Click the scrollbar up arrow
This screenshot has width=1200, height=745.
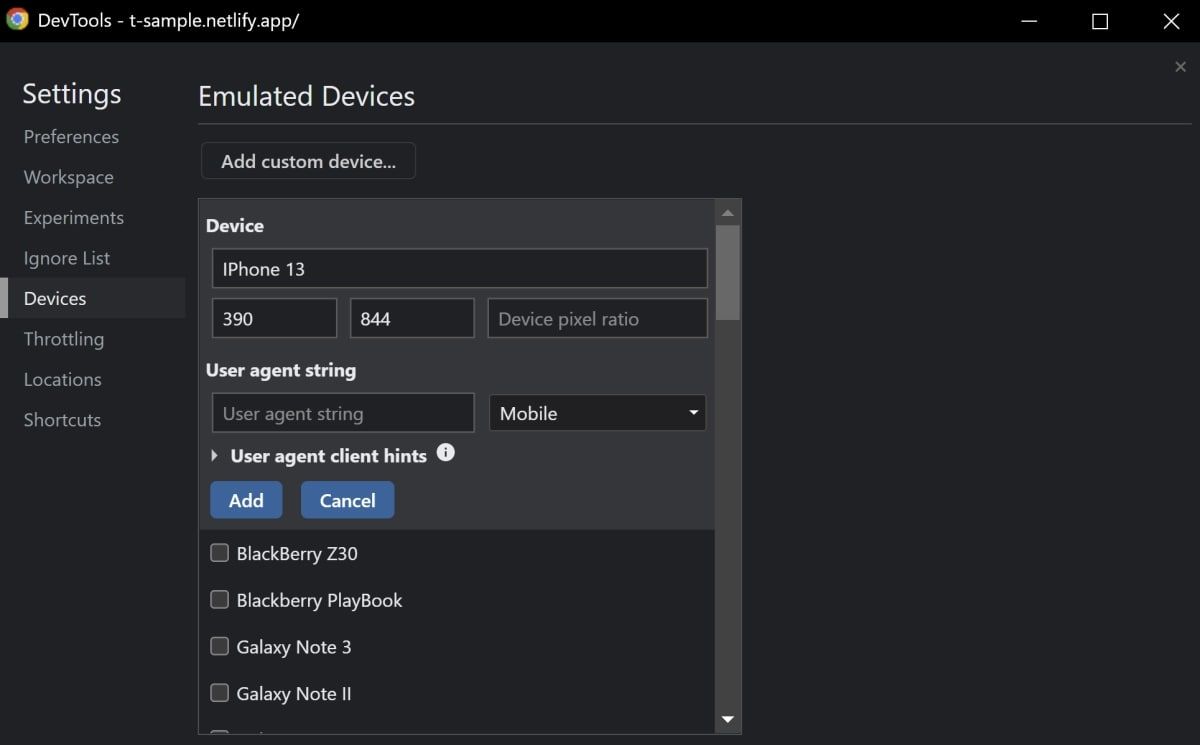pyautogui.click(x=728, y=213)
